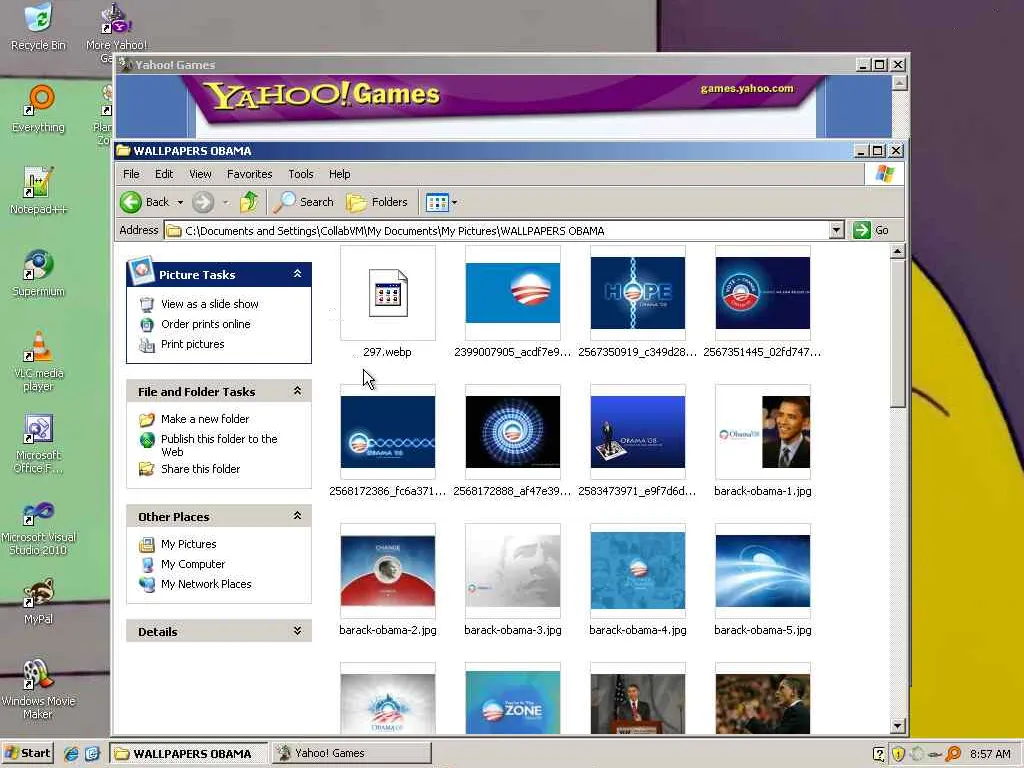This screenshot has height=768, width=1024.
Task: Select barack-obama-5.jpg thumbnail
Action: (x=763, y=571)
